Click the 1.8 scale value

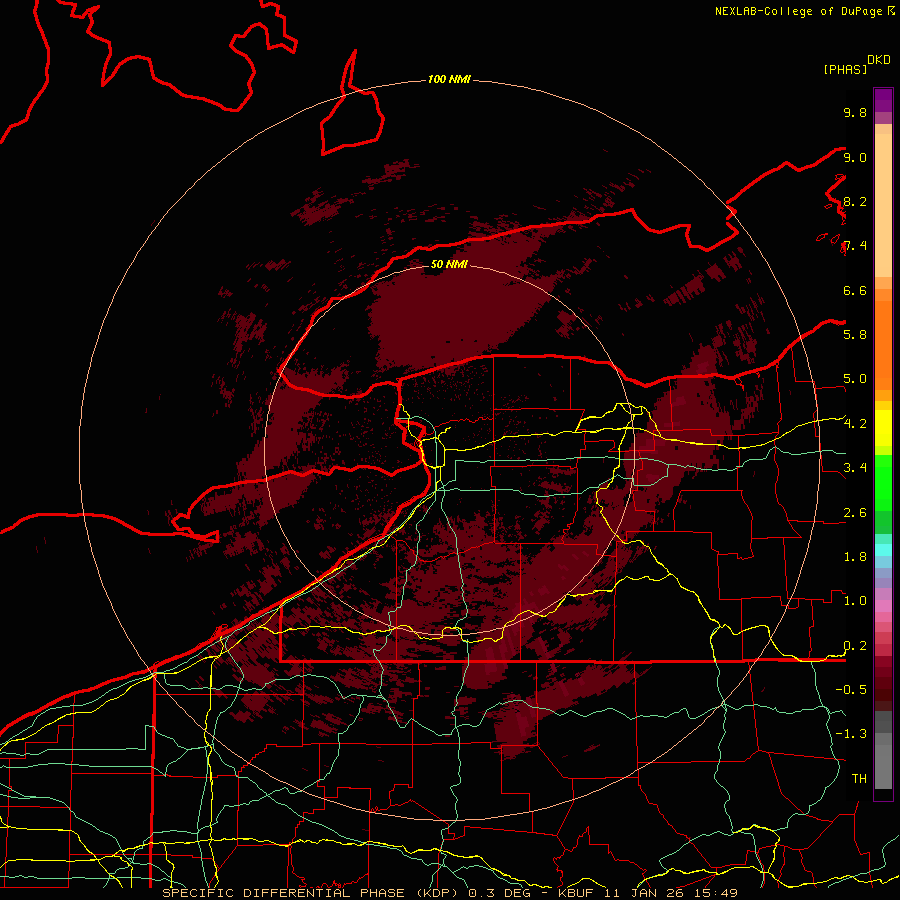[x=855, y=557]
